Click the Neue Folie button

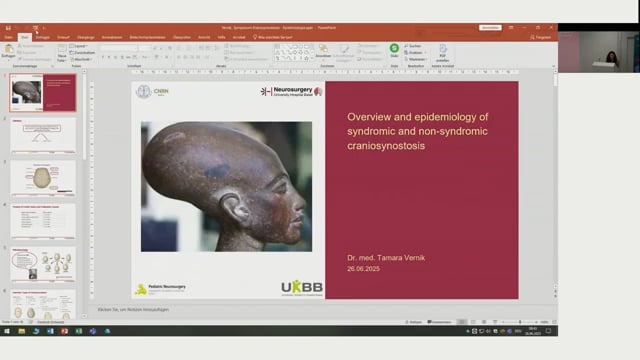pyautogui.click(x=62, y=53)
